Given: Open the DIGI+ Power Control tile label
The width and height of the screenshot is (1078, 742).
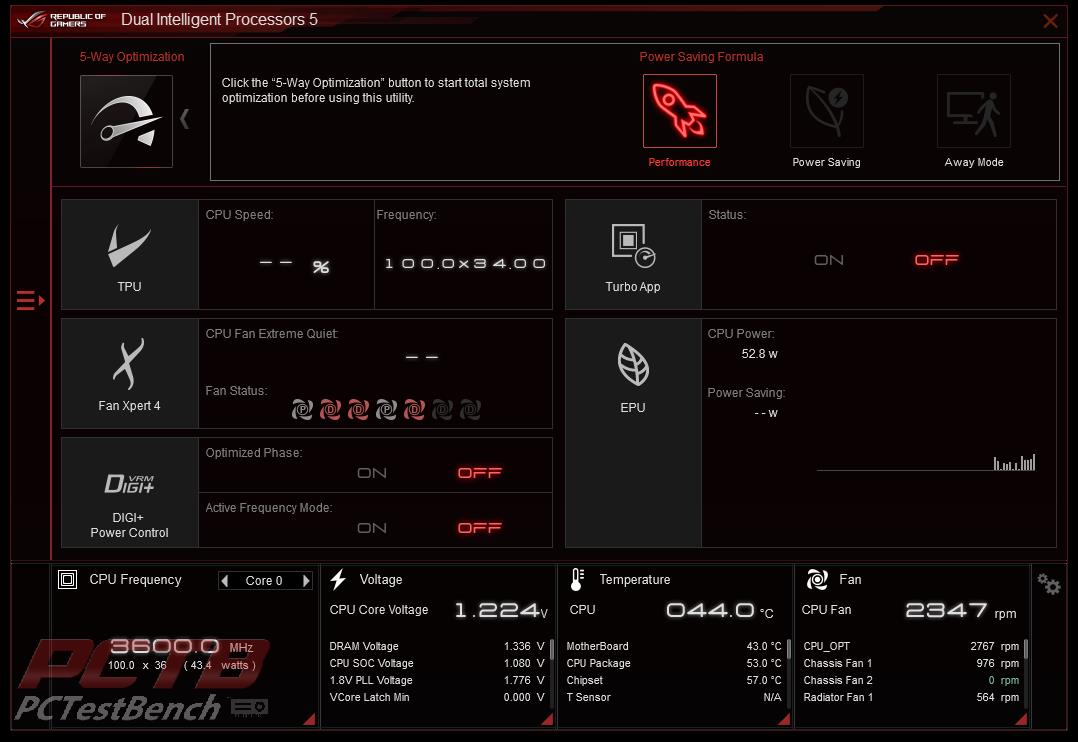Looking at the screenshot, I should point(129,525).
